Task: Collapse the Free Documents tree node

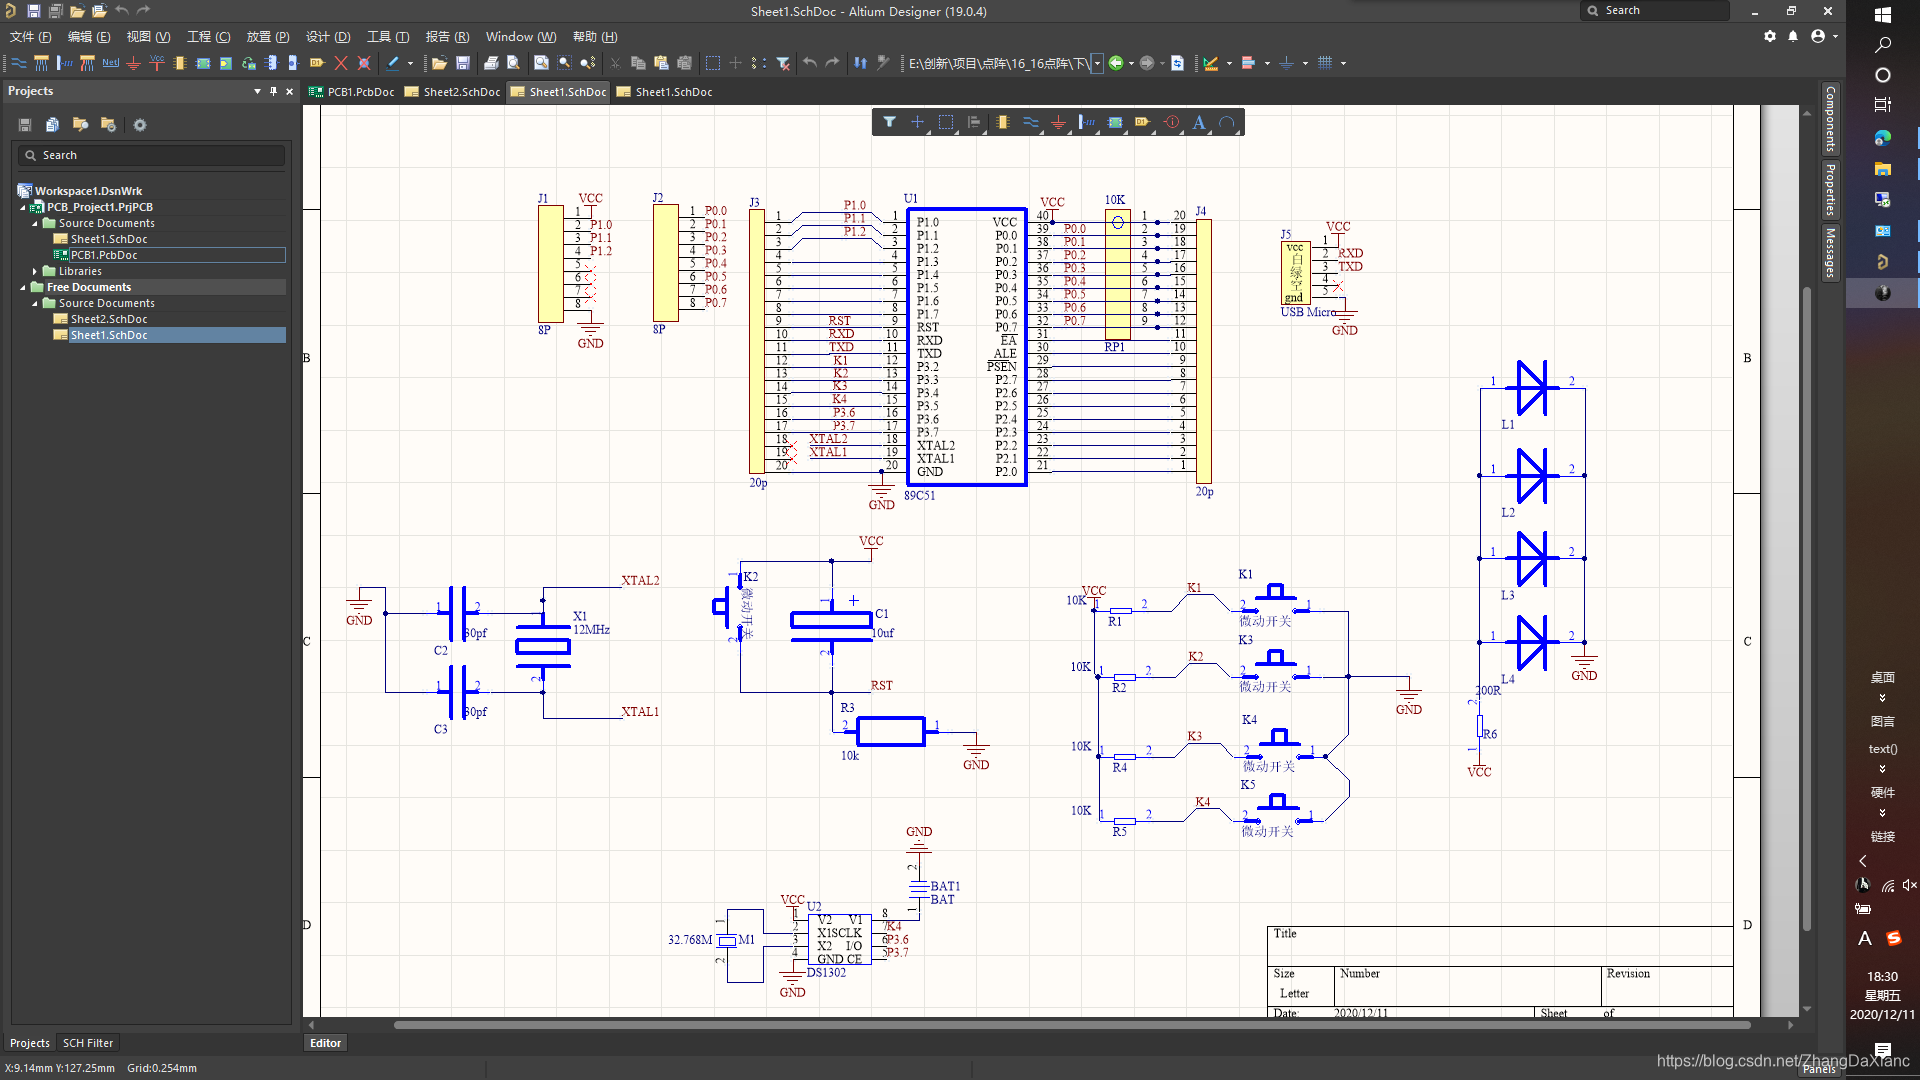Action: (23, 288)
